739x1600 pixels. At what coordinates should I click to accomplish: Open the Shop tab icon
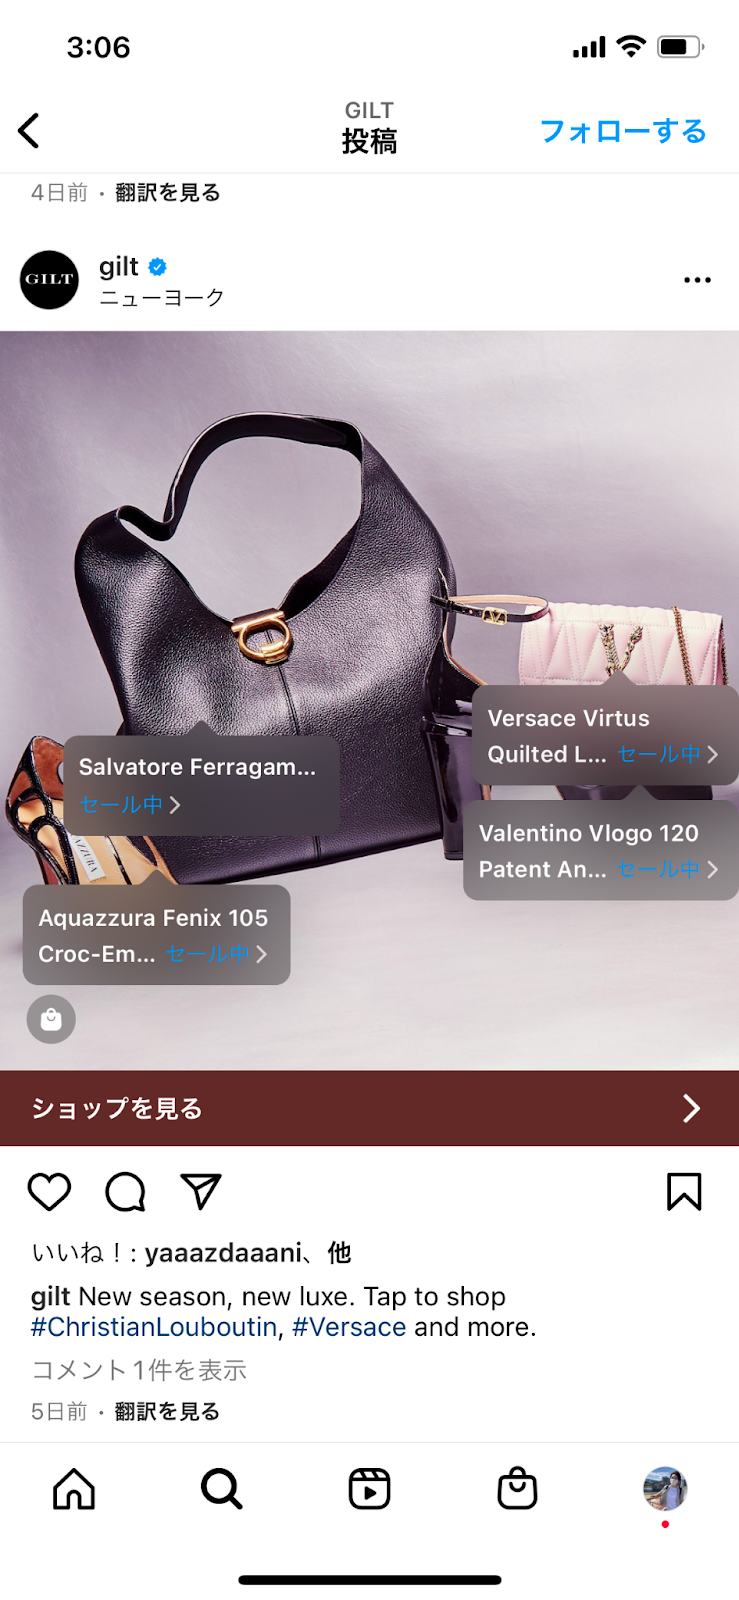(x=517, y=1488)
